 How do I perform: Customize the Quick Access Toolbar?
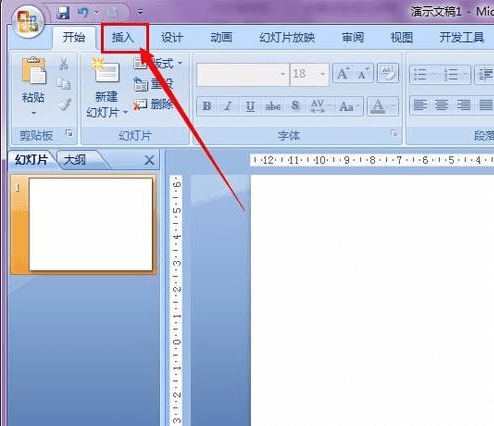140,12
